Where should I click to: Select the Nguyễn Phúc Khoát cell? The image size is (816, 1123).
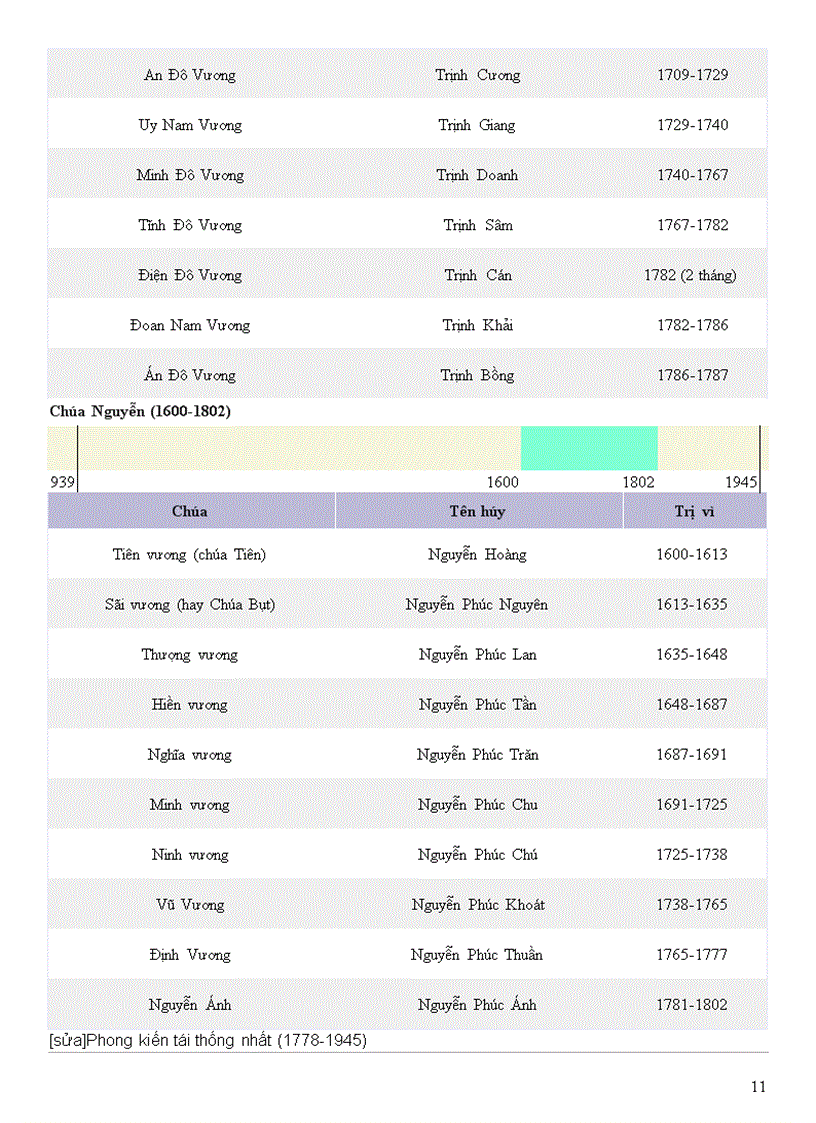click(x=478, y=904)
